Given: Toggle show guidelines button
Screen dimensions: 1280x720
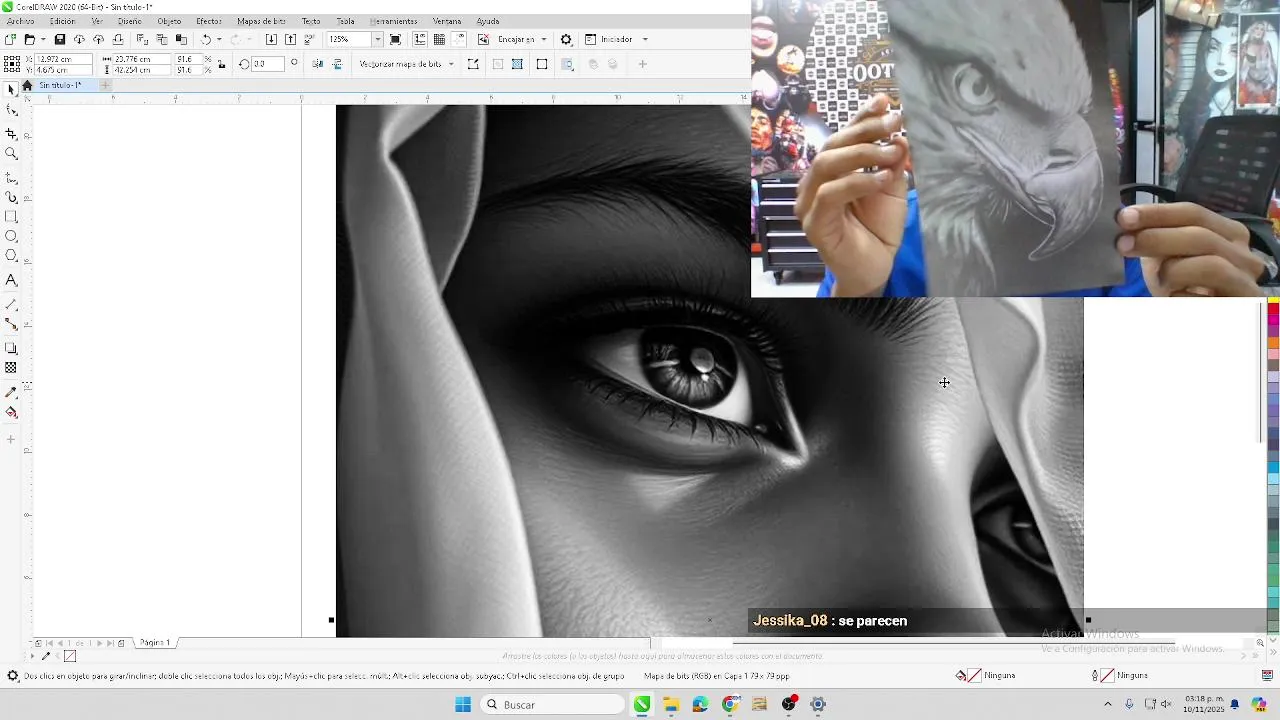Looking at the screenshot, I should click(458, 39).
